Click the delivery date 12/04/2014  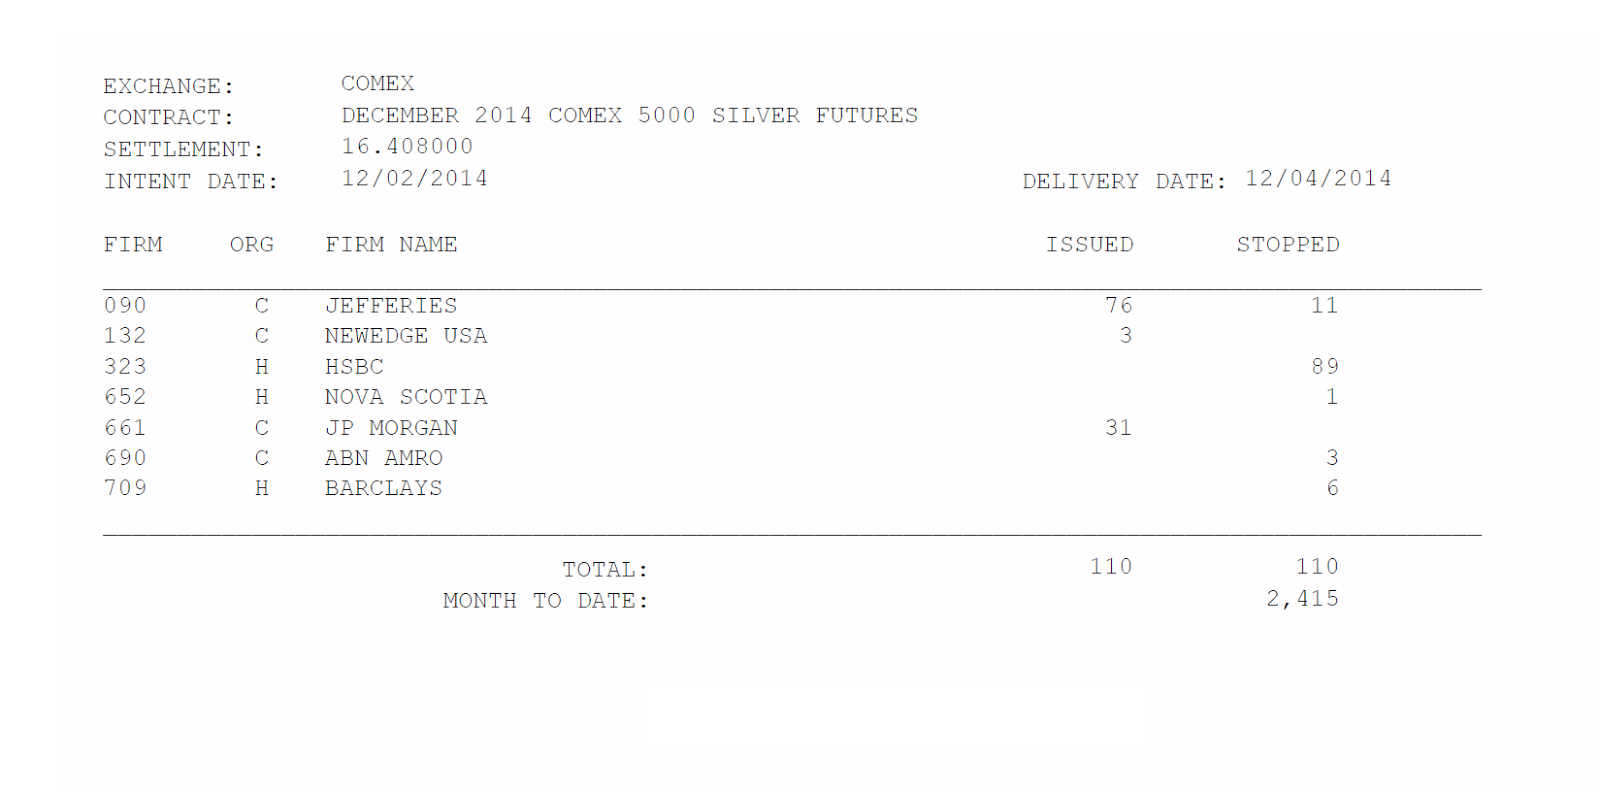point(1318,178)
